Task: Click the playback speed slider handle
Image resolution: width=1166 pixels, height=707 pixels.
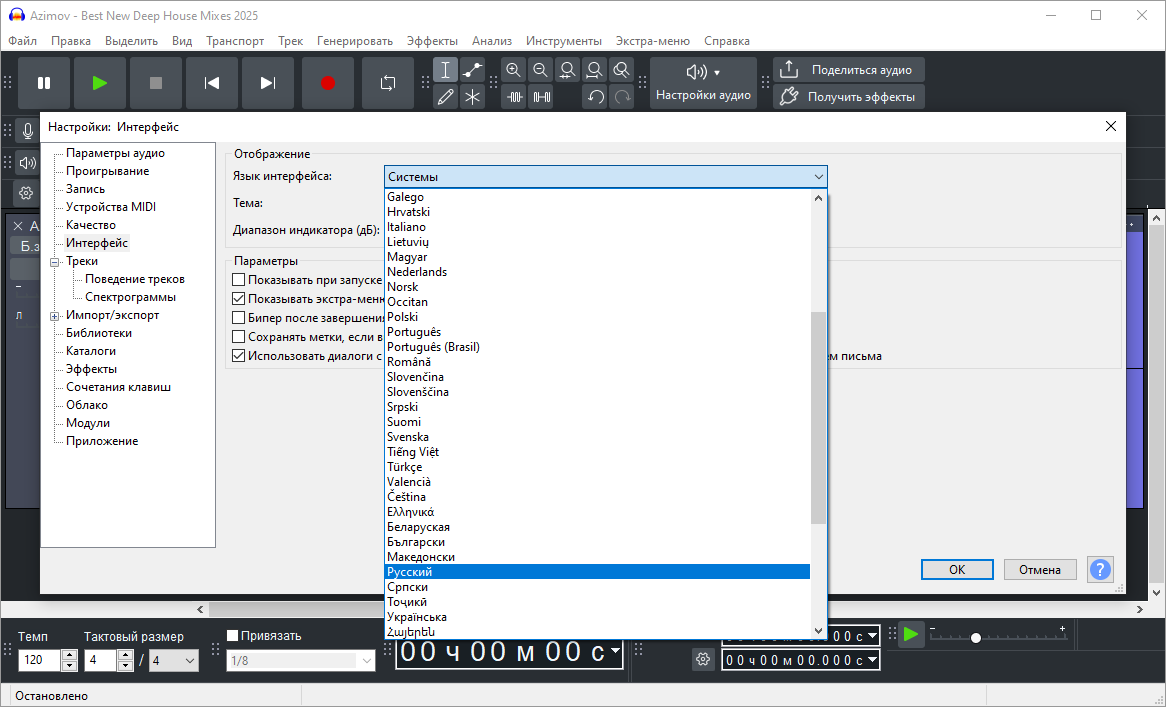Action: (x=976, y=637)
